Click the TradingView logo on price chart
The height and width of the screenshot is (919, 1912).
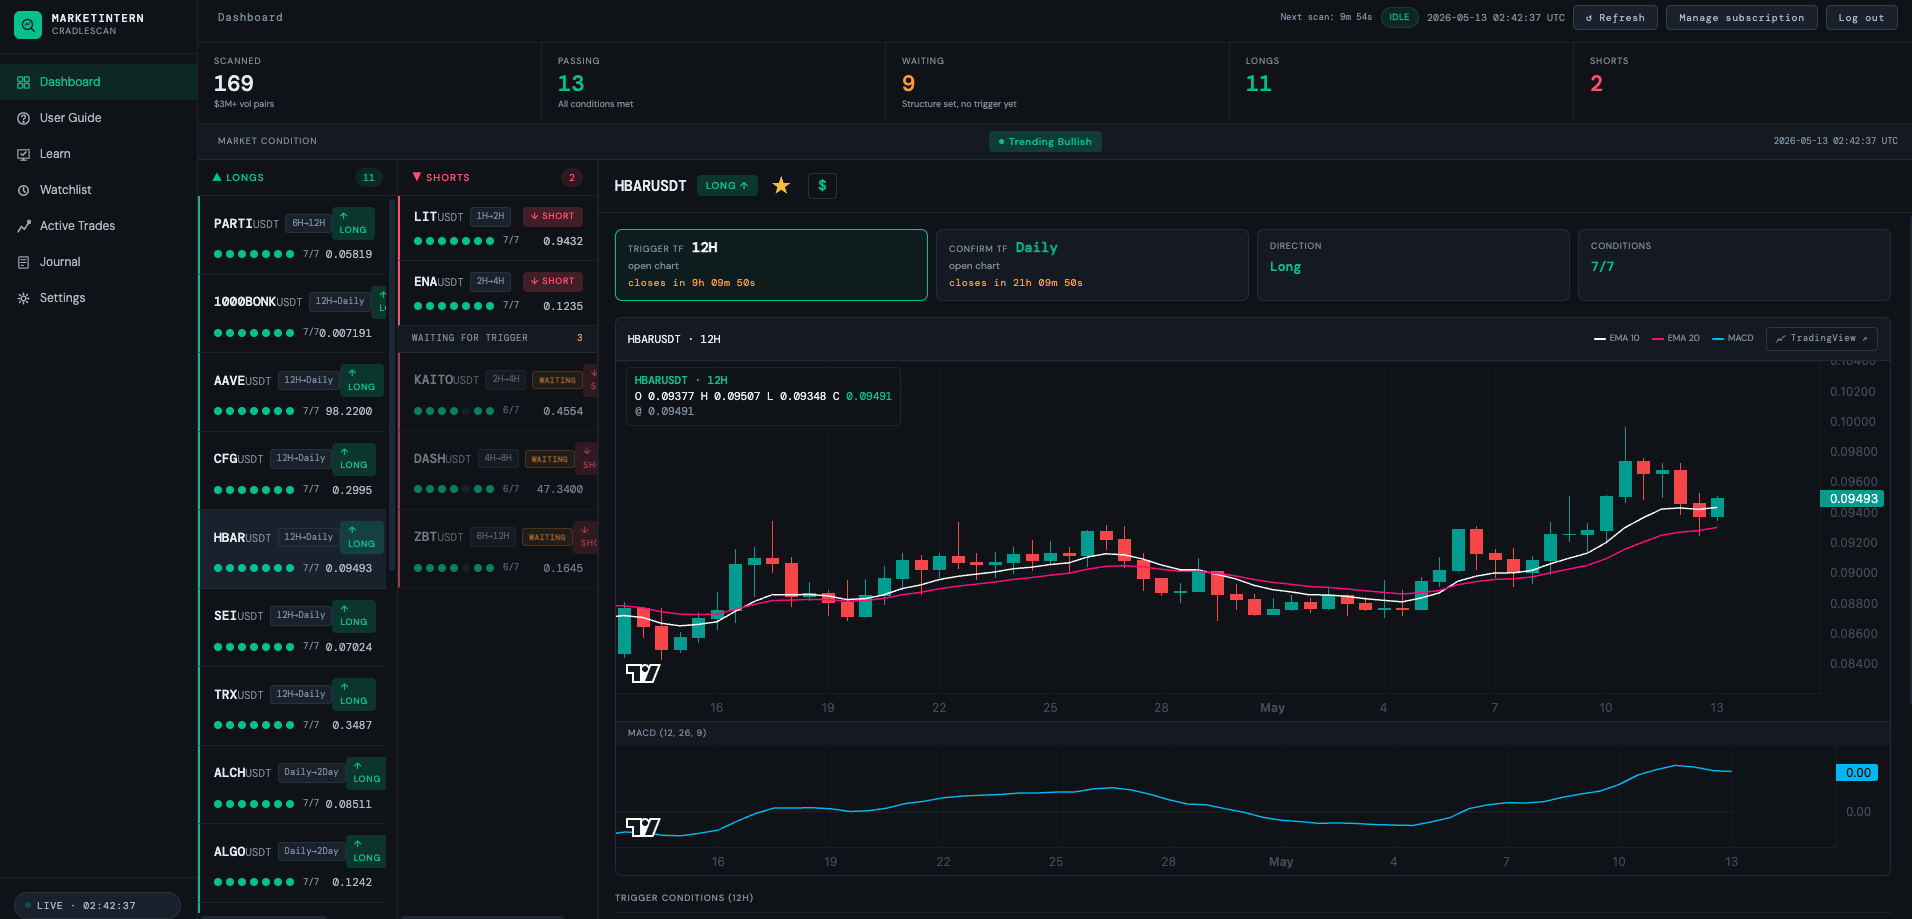point(643,673)
